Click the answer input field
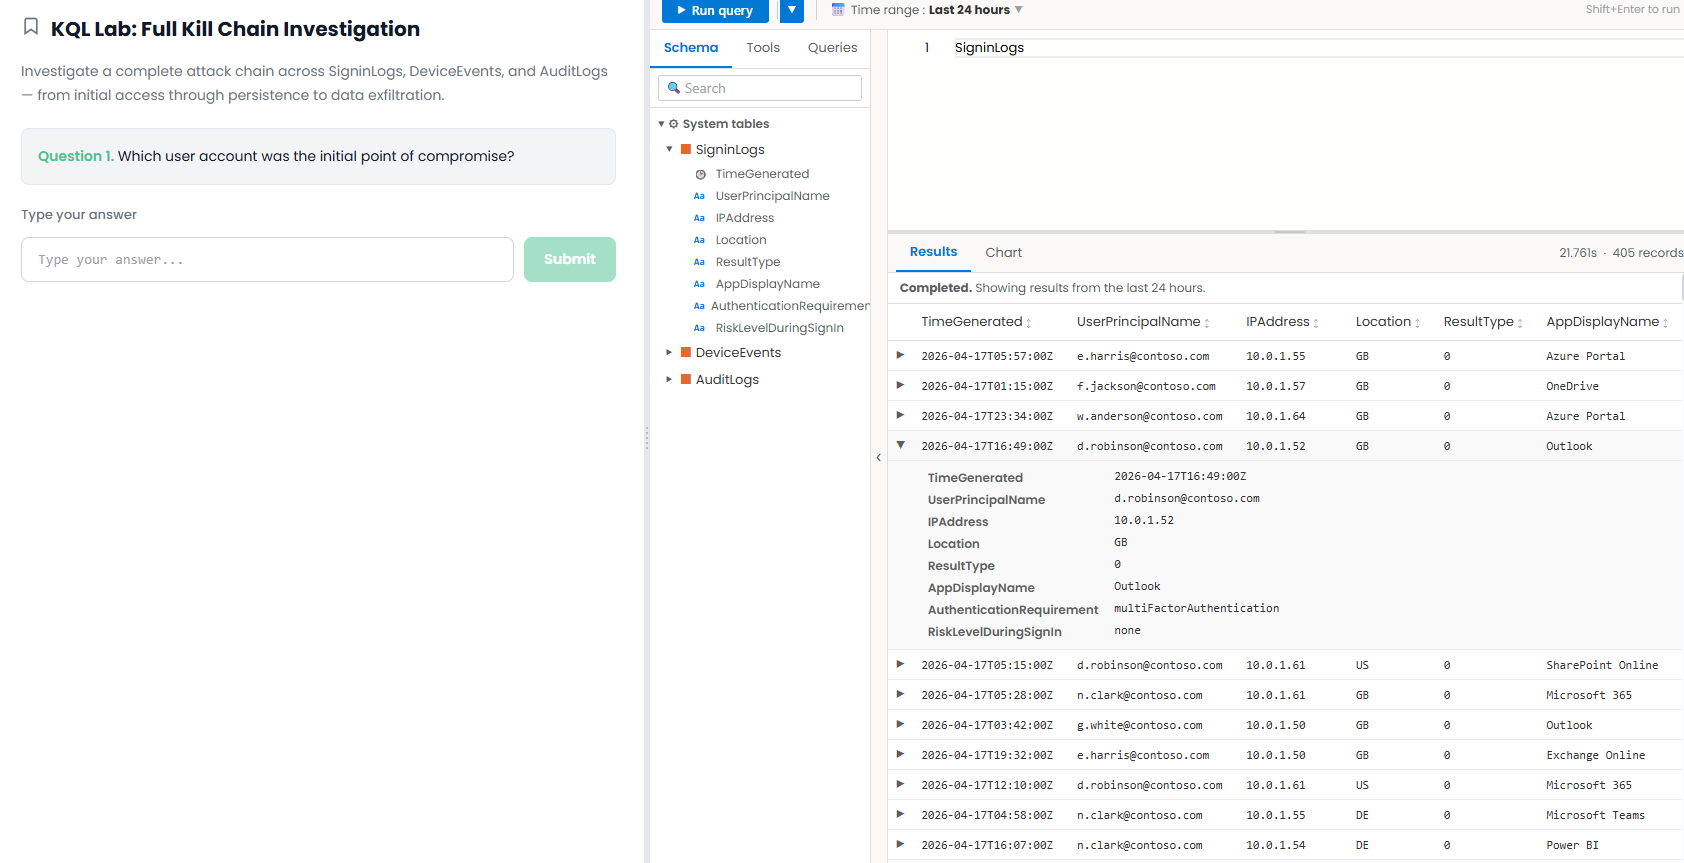Image resolution: width=1684 pixels, height=863 pixels. point(267,259)
